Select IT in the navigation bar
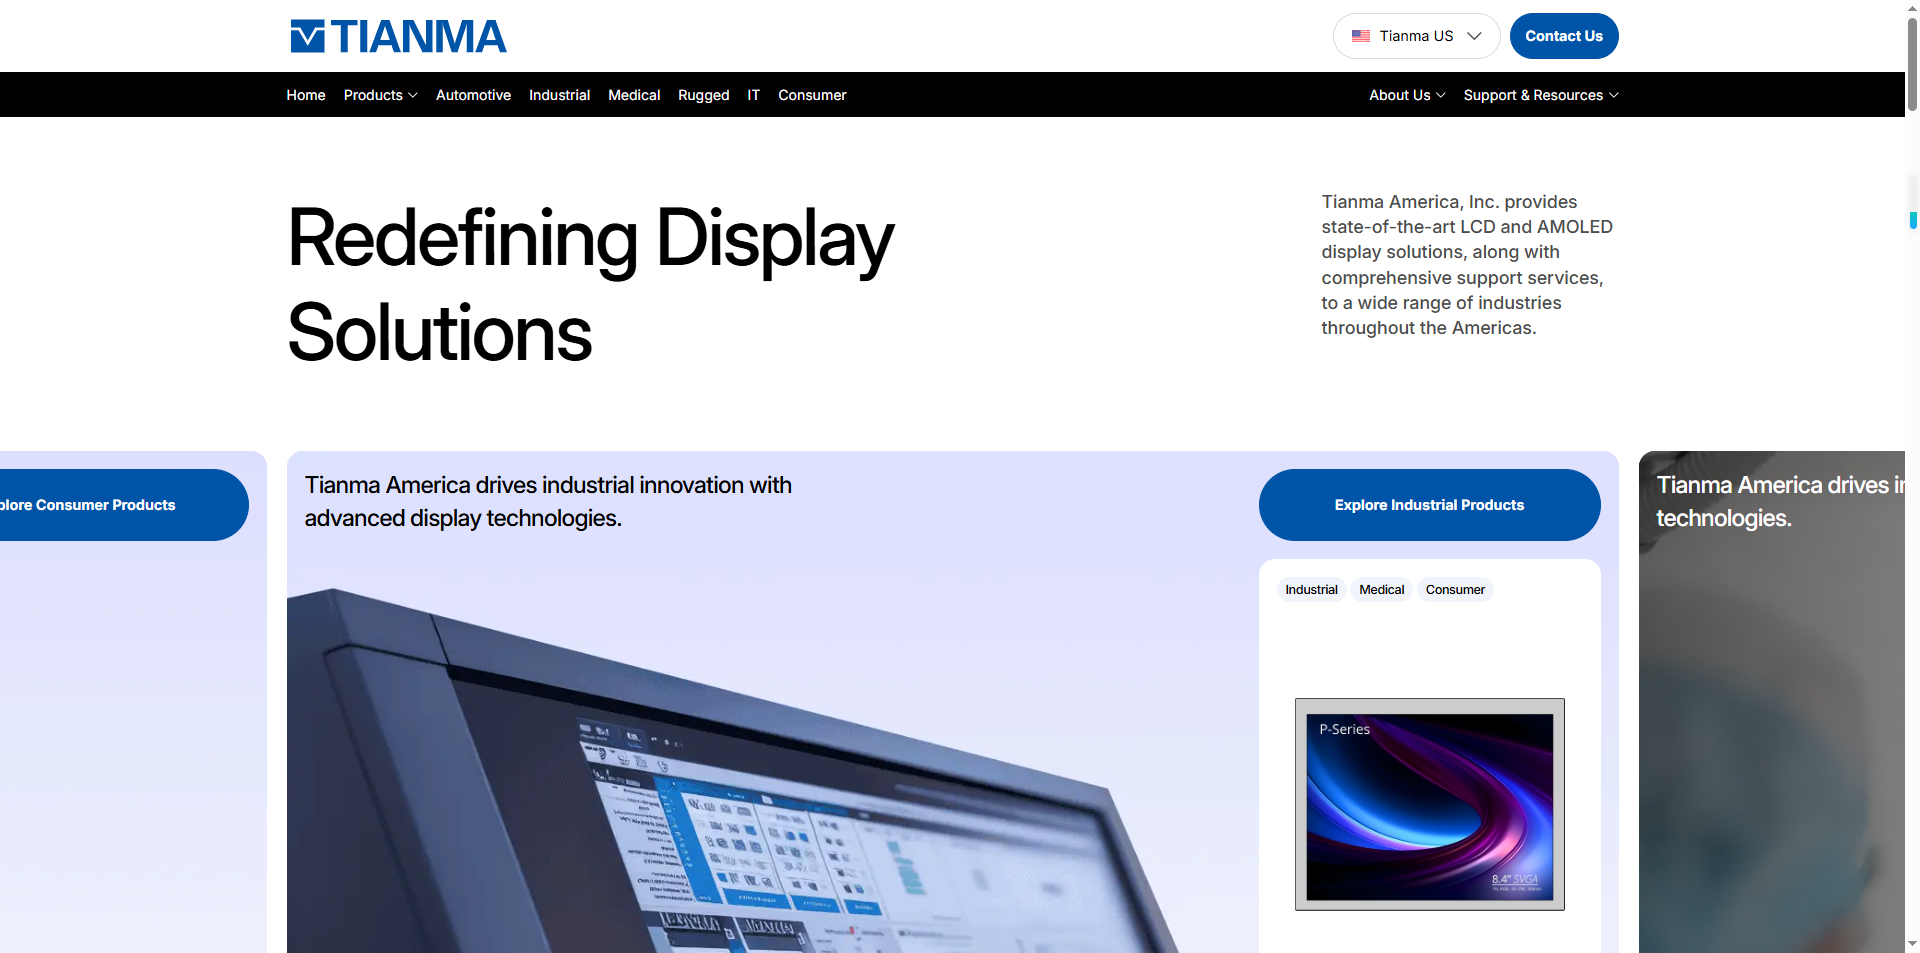The image size is (1920, 953). point(753,95)
